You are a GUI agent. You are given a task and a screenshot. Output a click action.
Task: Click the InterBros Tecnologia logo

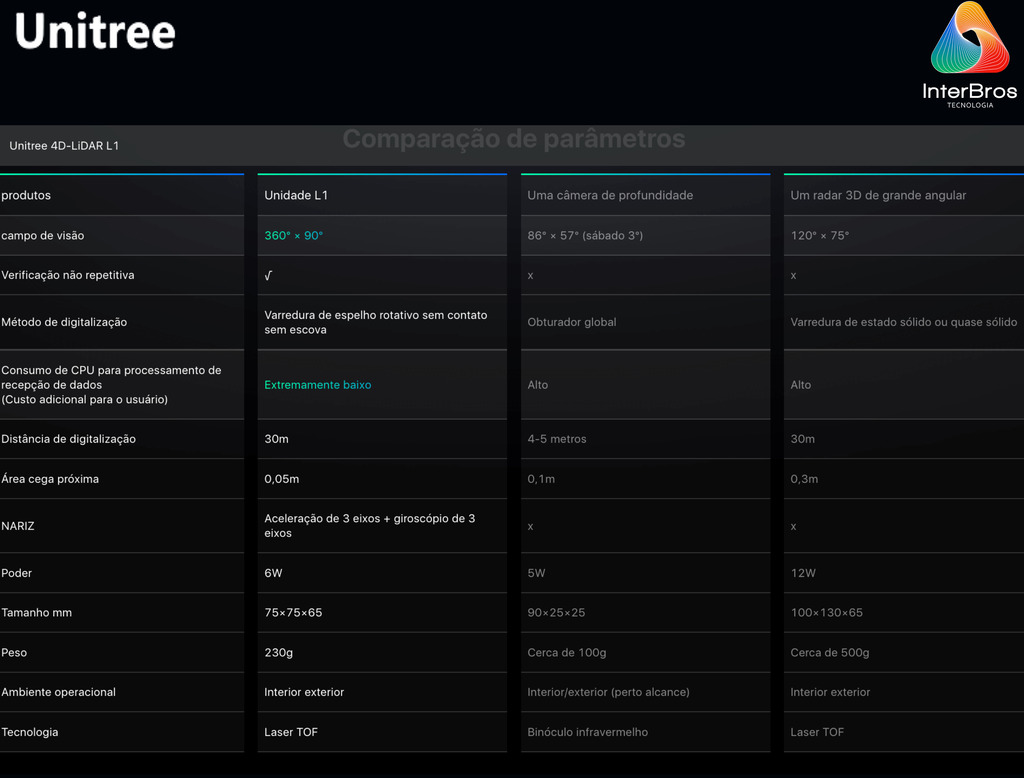coord(970,55)
